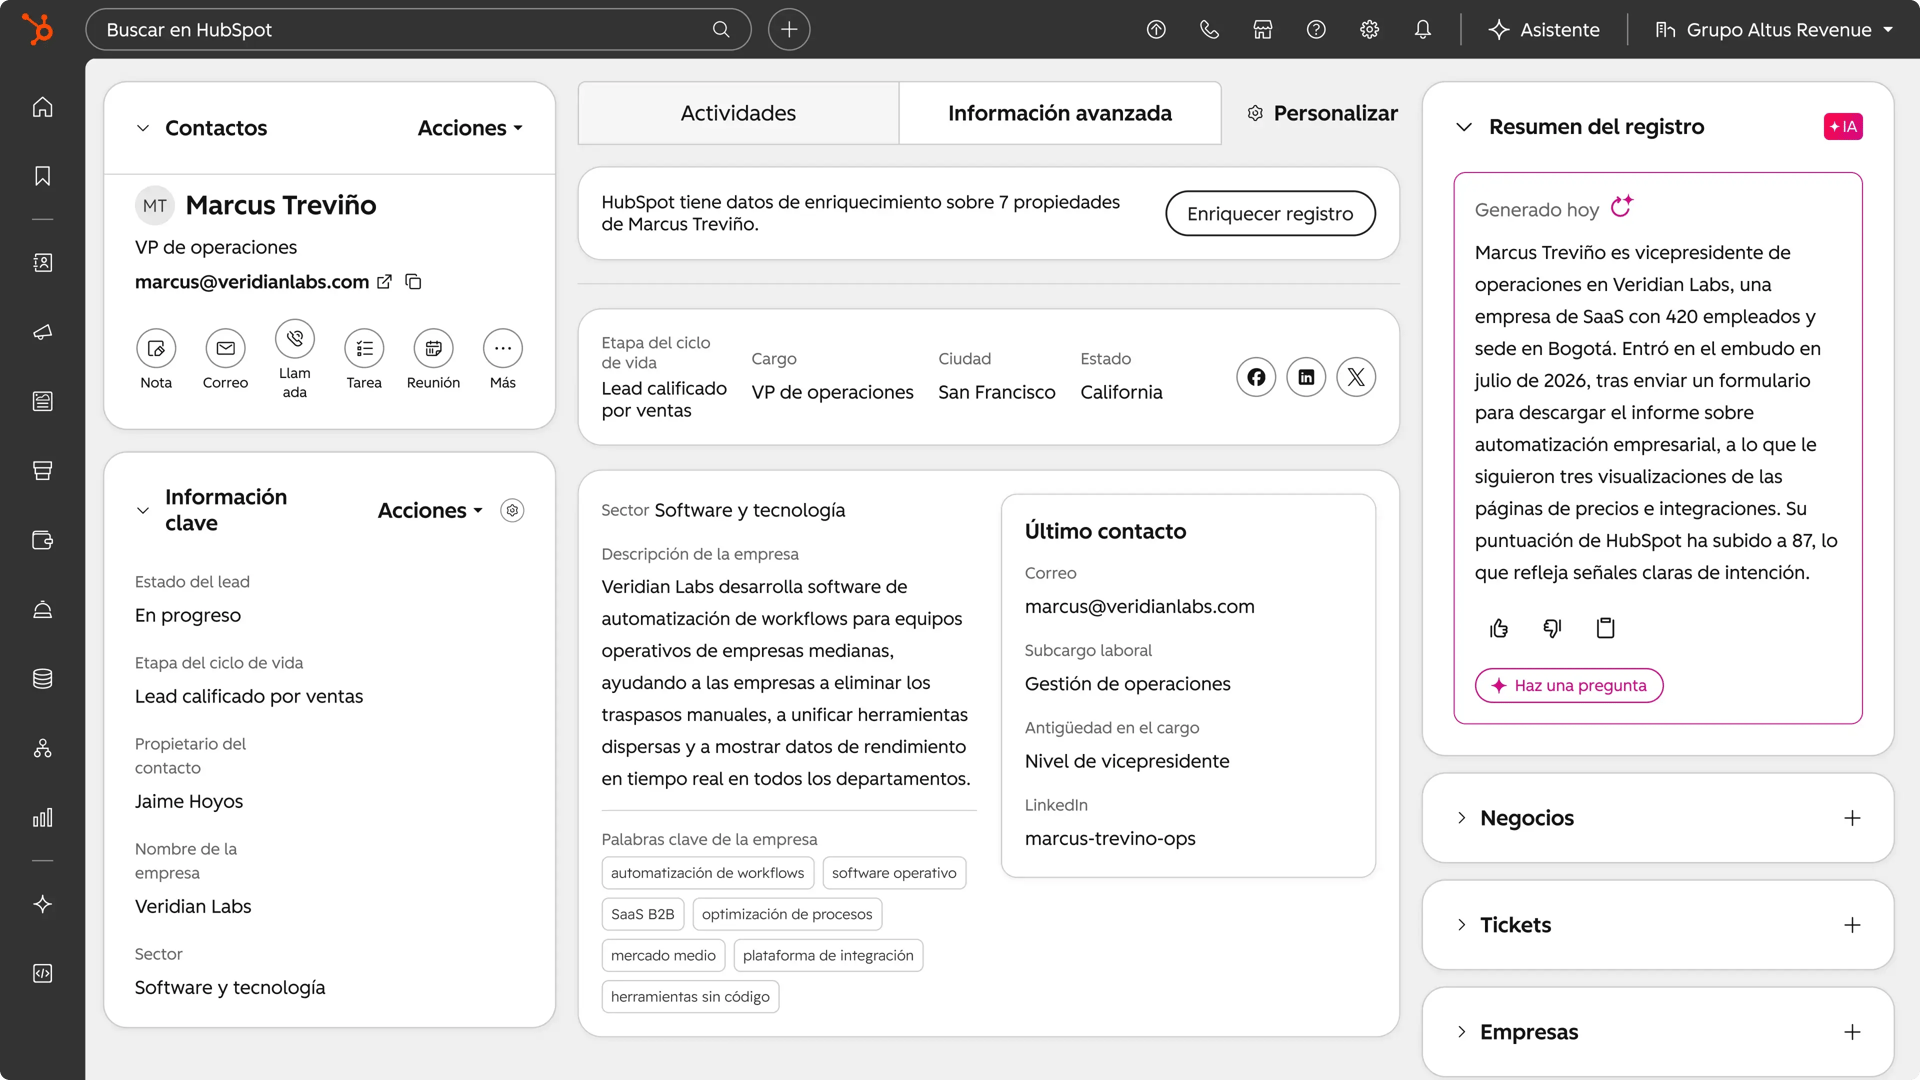Schedule a Reunión with the calendar icon
The image size is (1920, 1080).
click(433, 348)
